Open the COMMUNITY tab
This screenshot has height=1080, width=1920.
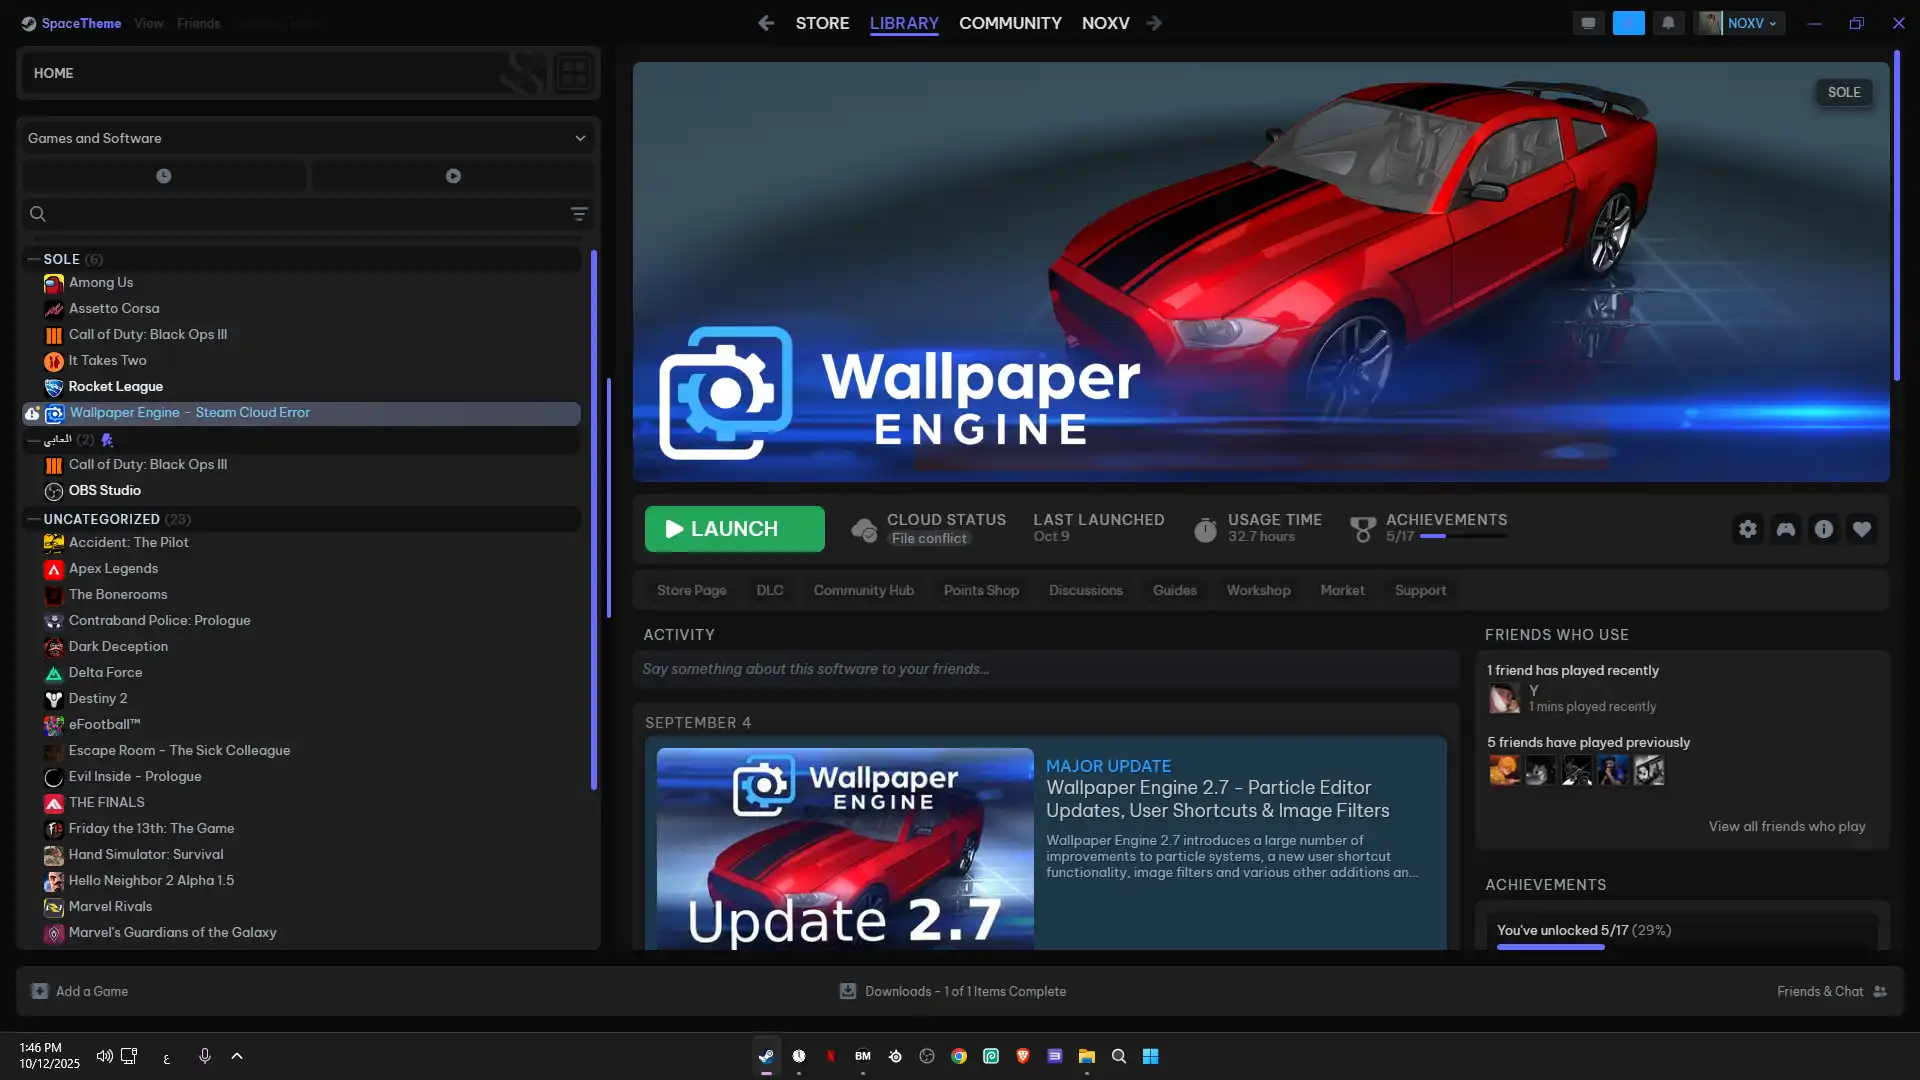coord(1010,23)
